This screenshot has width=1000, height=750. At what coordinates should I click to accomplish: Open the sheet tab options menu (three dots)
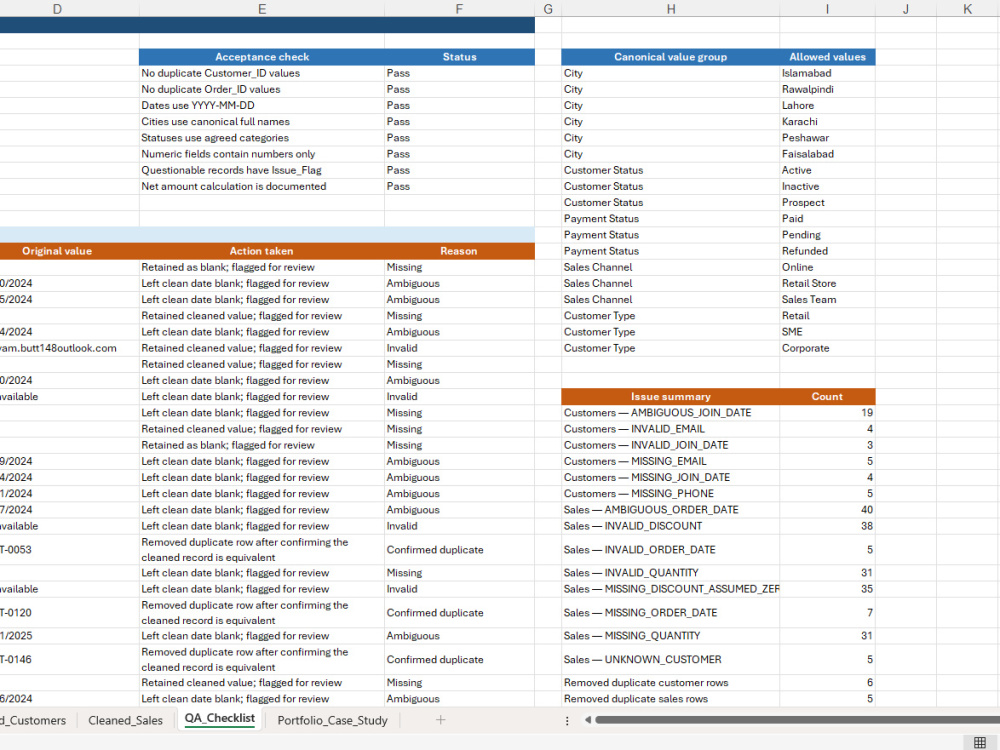567,721
